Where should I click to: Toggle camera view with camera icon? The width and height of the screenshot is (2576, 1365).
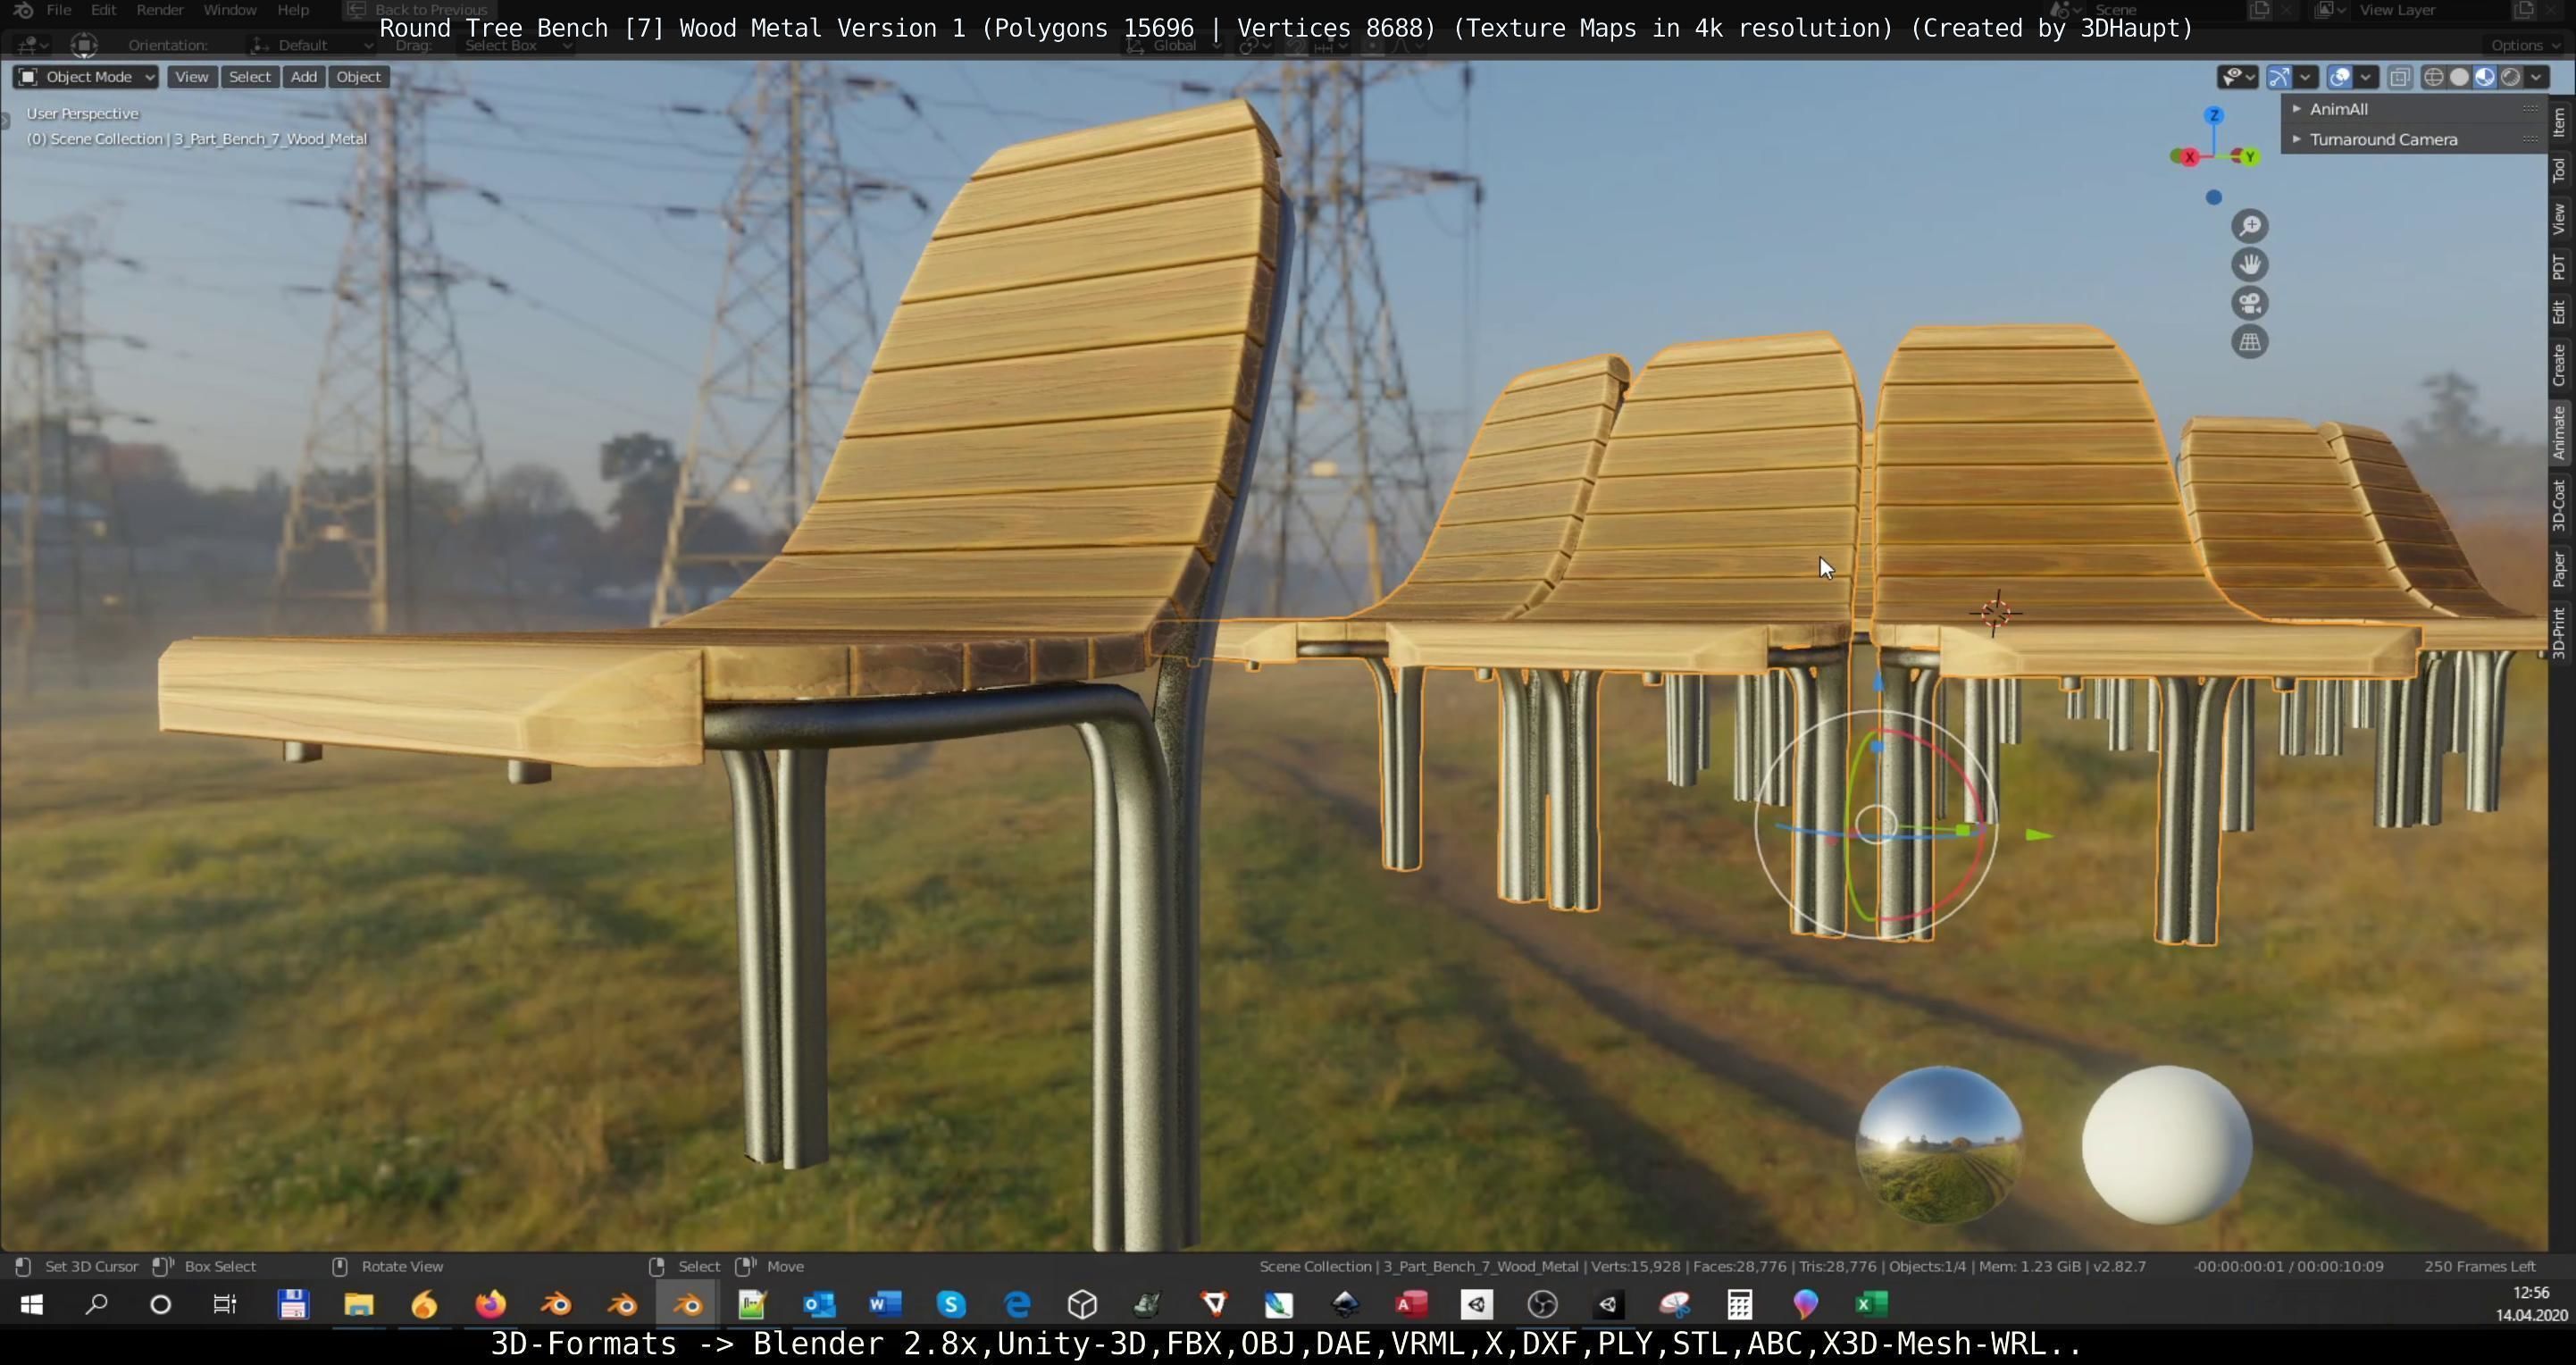(2249, 303)
